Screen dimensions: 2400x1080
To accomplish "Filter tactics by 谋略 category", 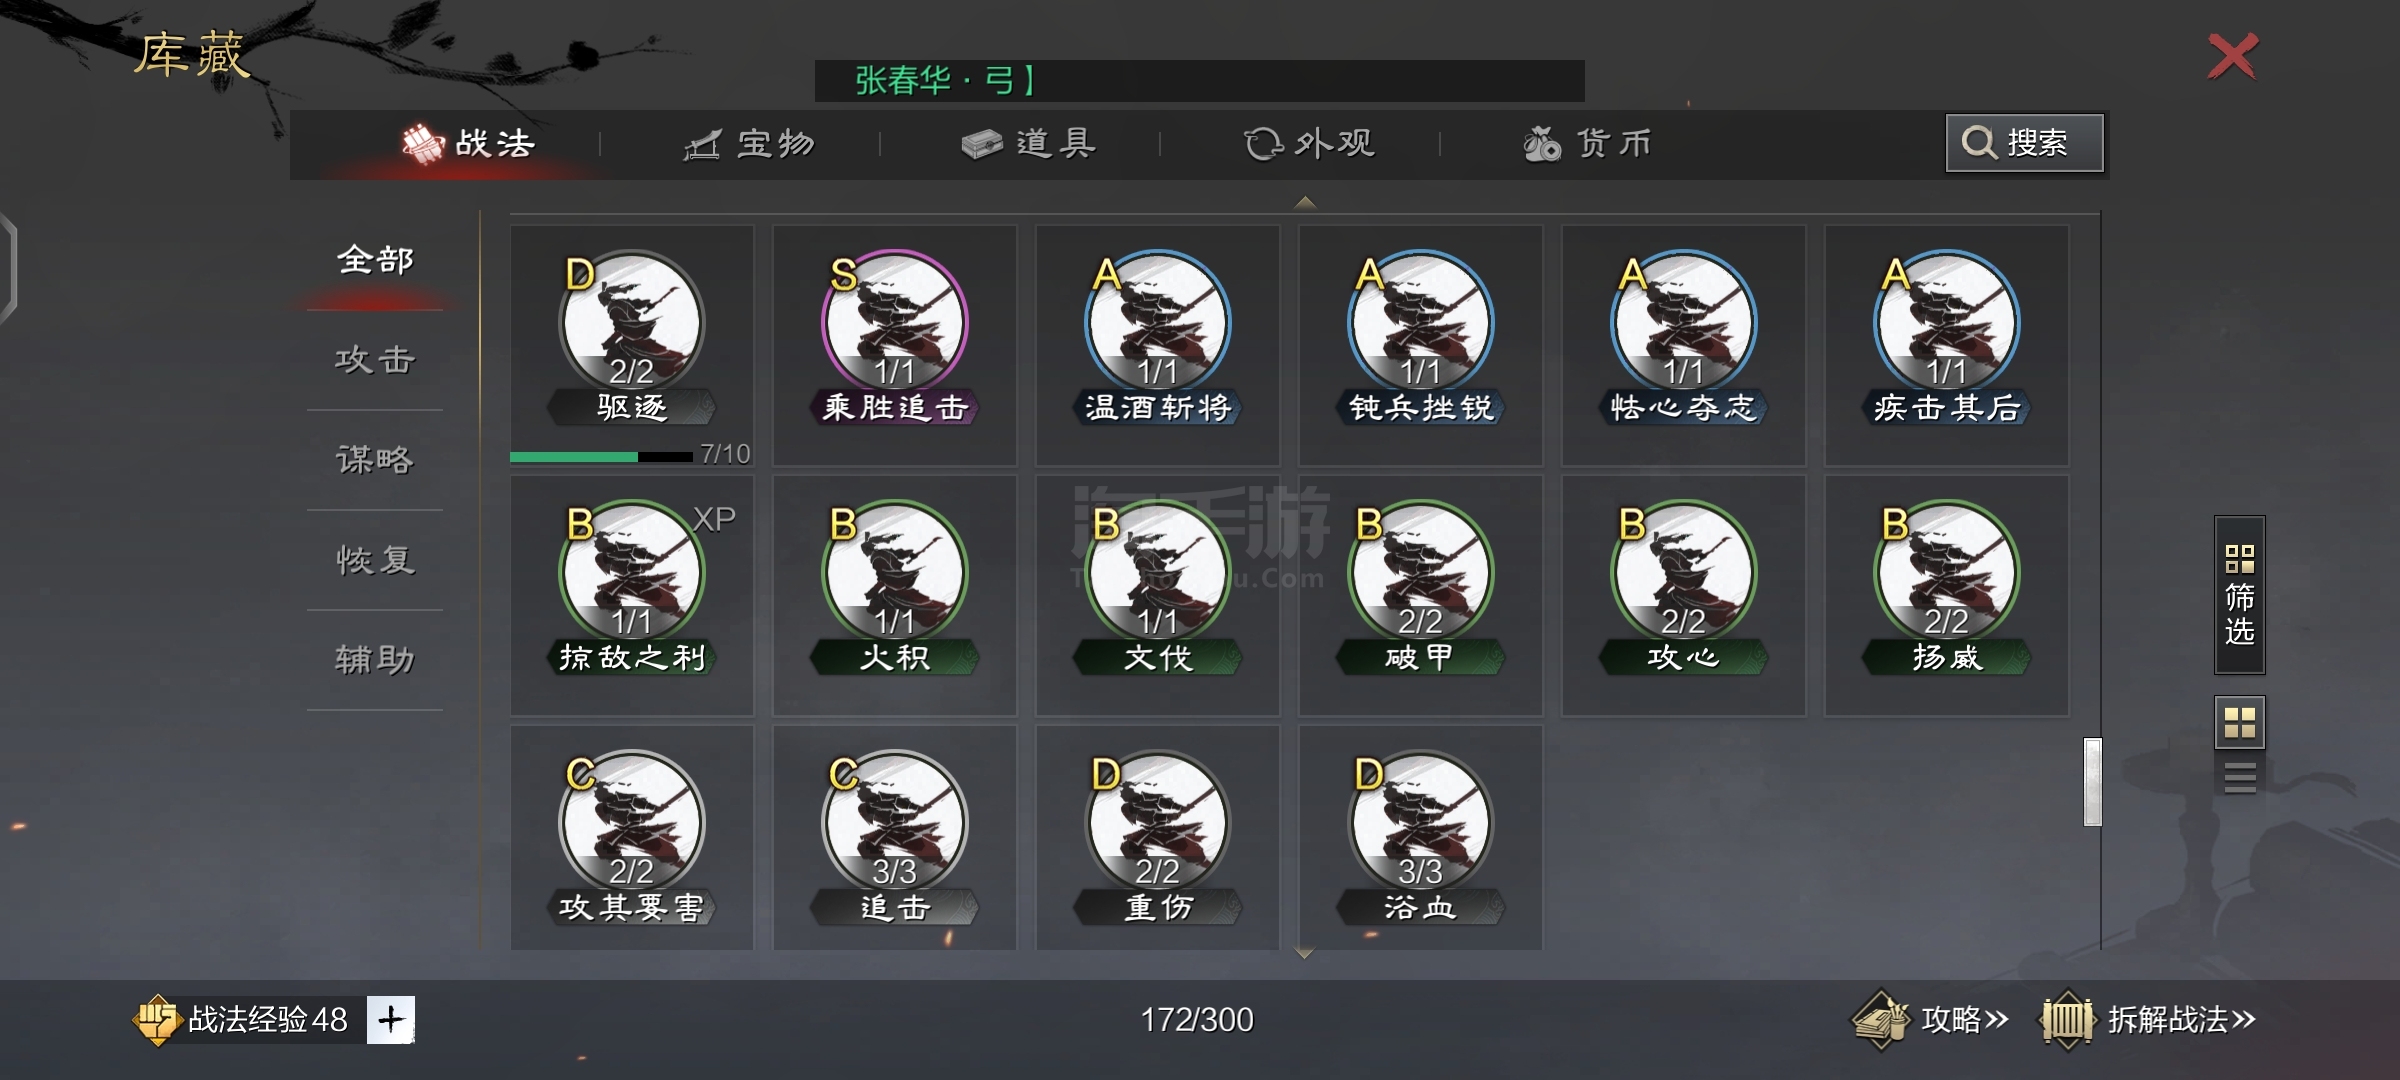I will point(375,460).
